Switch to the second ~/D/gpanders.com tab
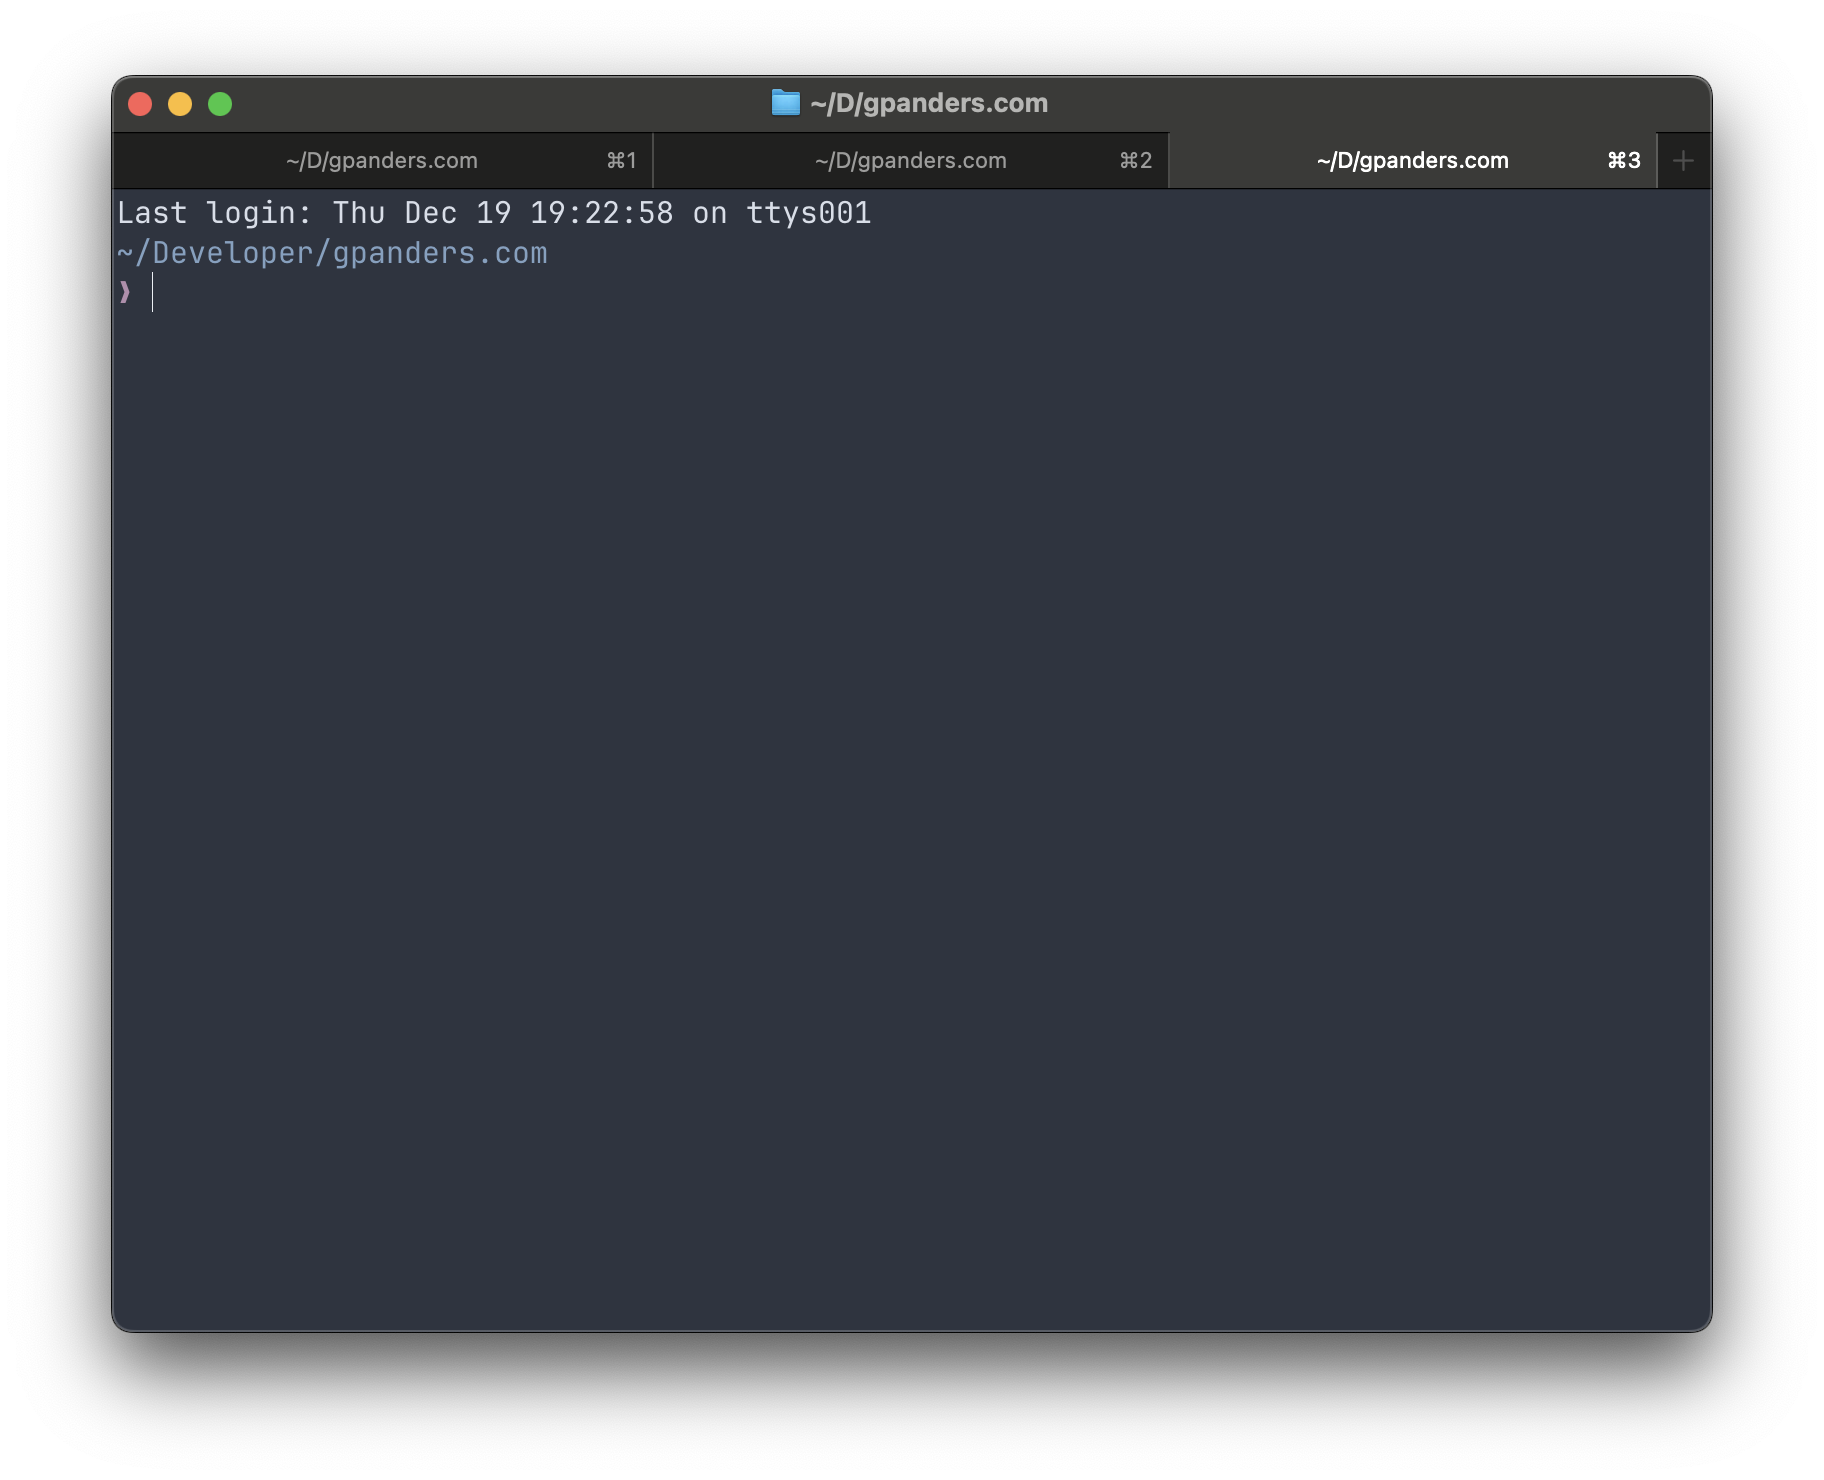The width and height of the screenshot is (1824, 1480). coord(910,161)
